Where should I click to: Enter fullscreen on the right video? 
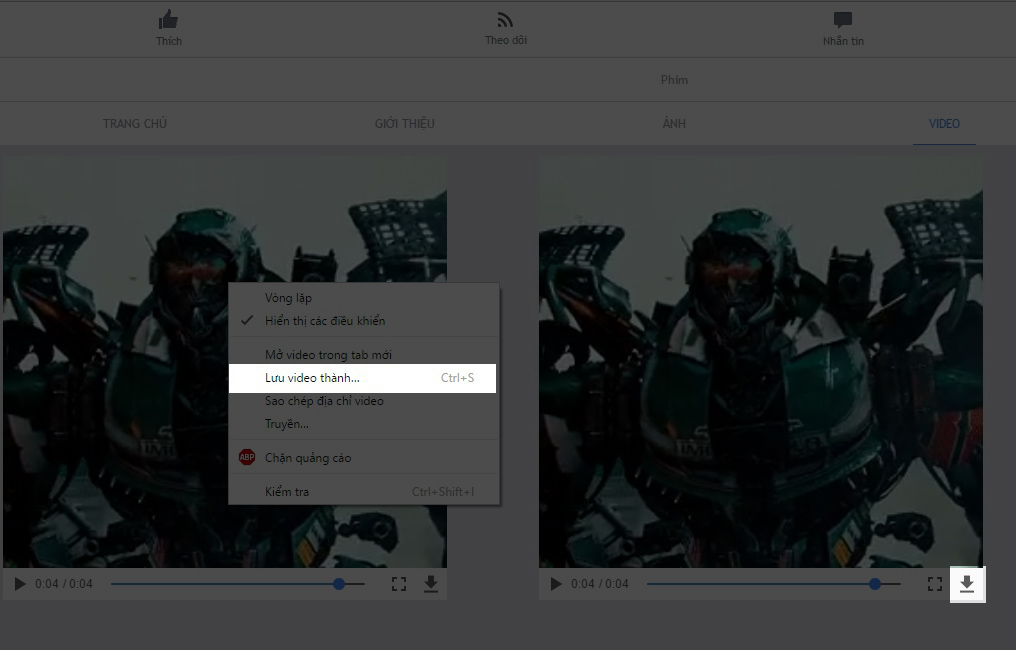point(935,584)
